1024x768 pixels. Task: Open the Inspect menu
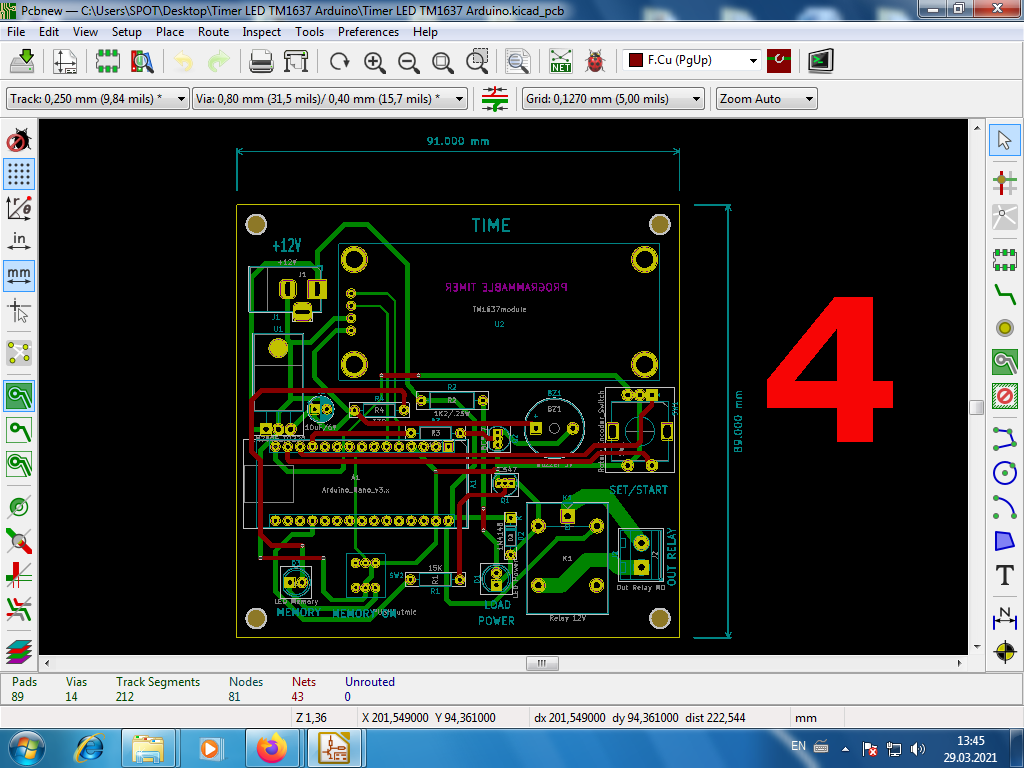[261, 31]
